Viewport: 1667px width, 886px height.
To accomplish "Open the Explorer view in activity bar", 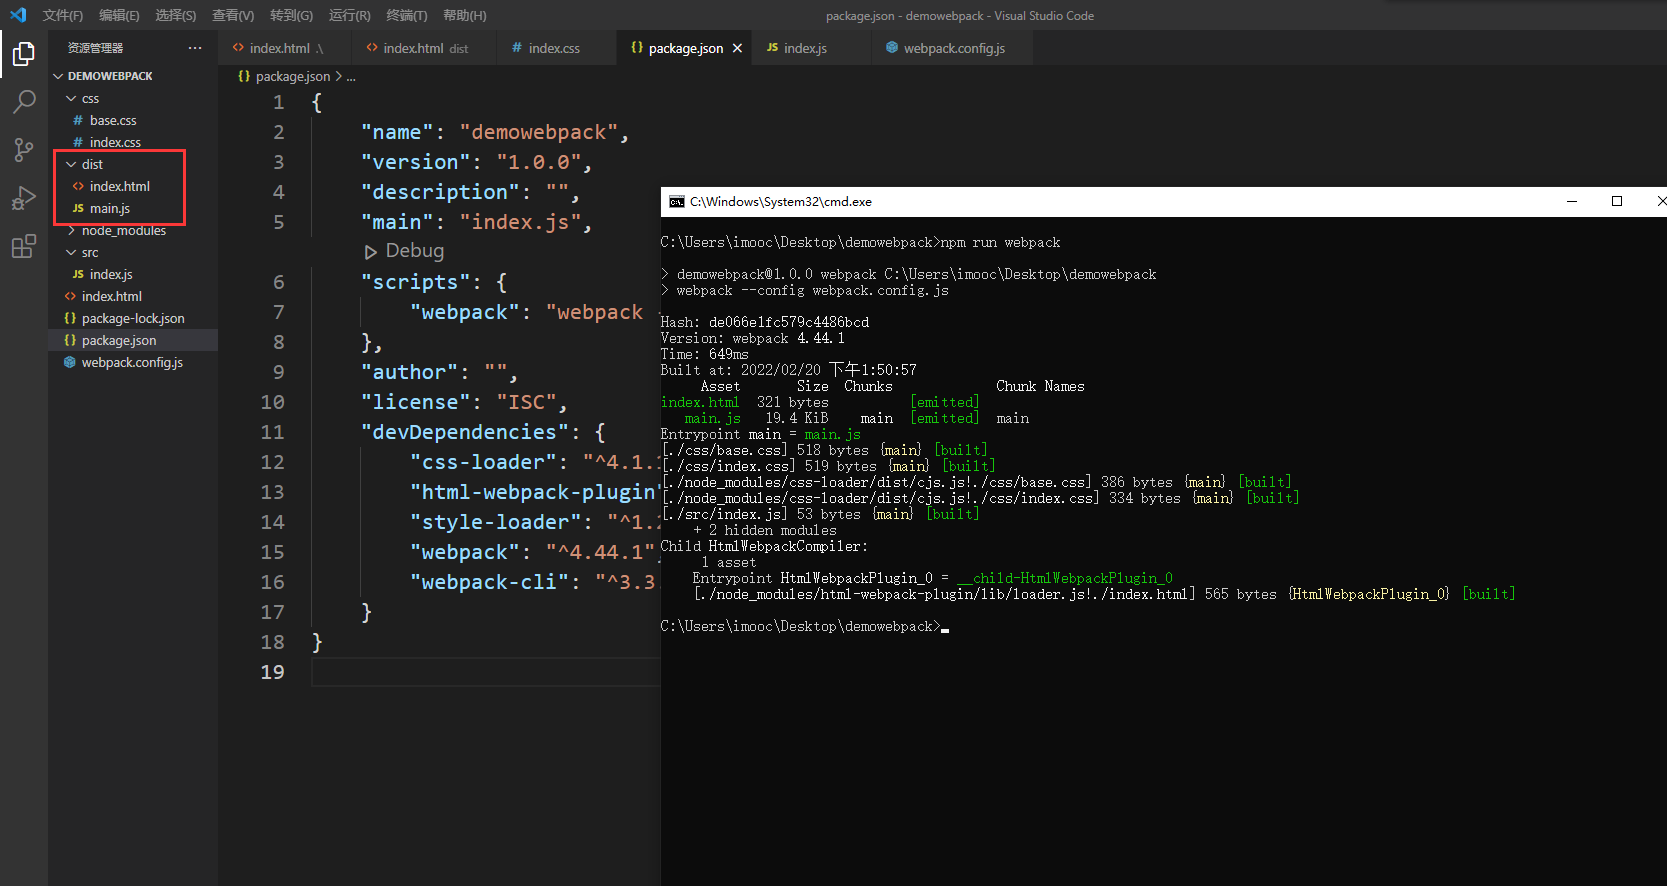I will pyautogui.click(x=23, y=54).
